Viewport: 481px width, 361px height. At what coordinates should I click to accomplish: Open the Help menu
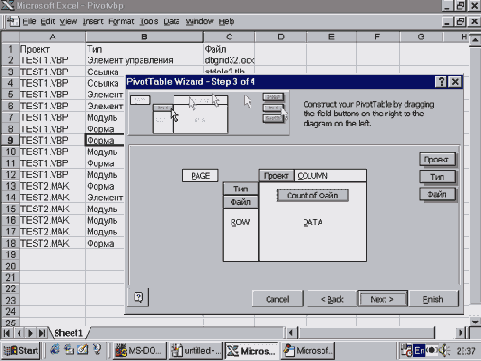(x=226, y=22)
